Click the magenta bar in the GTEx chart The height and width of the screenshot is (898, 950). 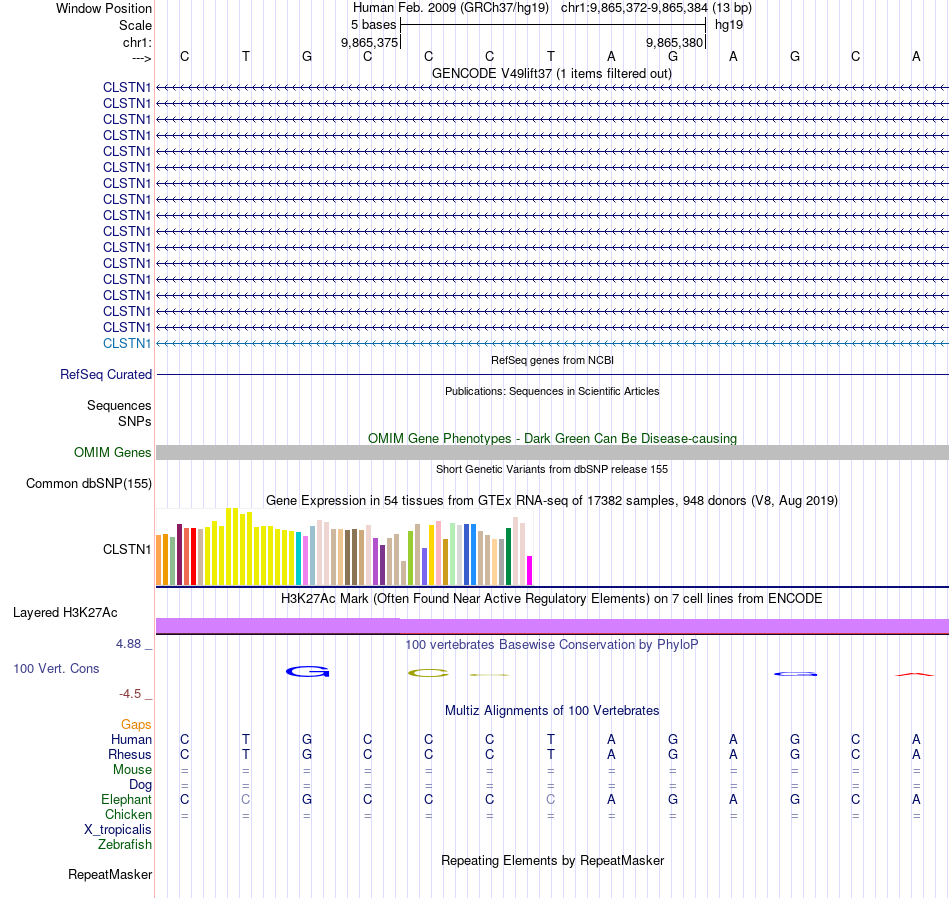click(530, 570)
